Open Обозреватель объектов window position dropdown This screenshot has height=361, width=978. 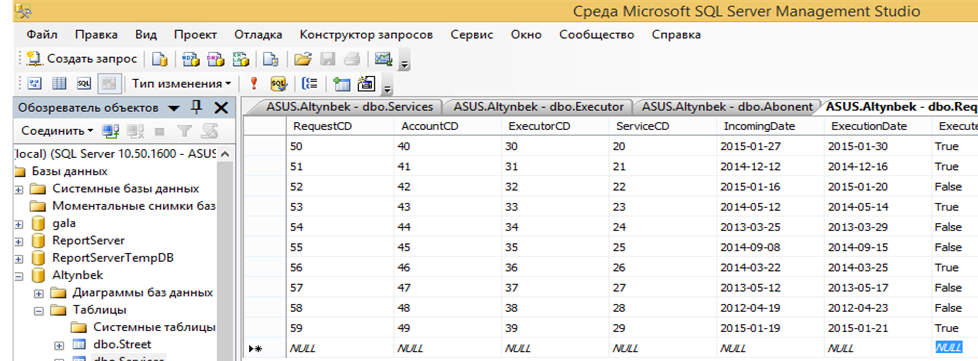[174, 108]
